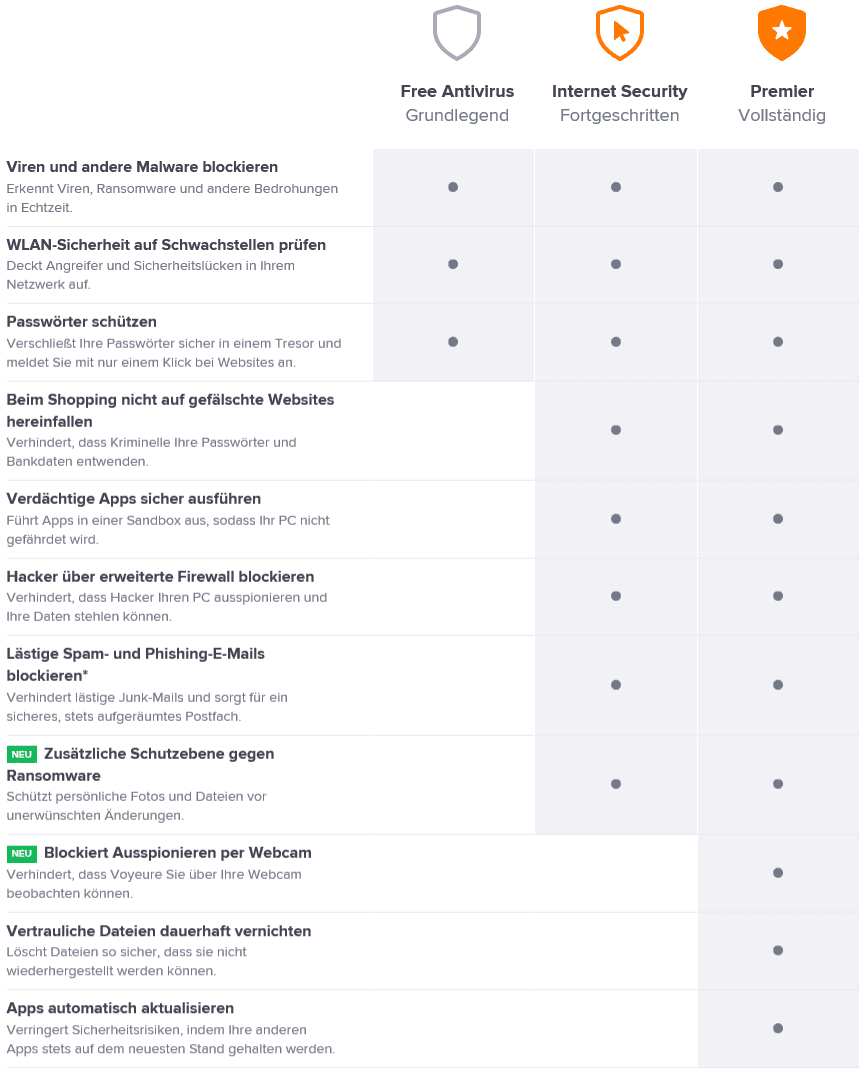
Task: Click 'Vertrauliche Dateien dauerhaft vernichten' title
Action: [x=159, y=931]
